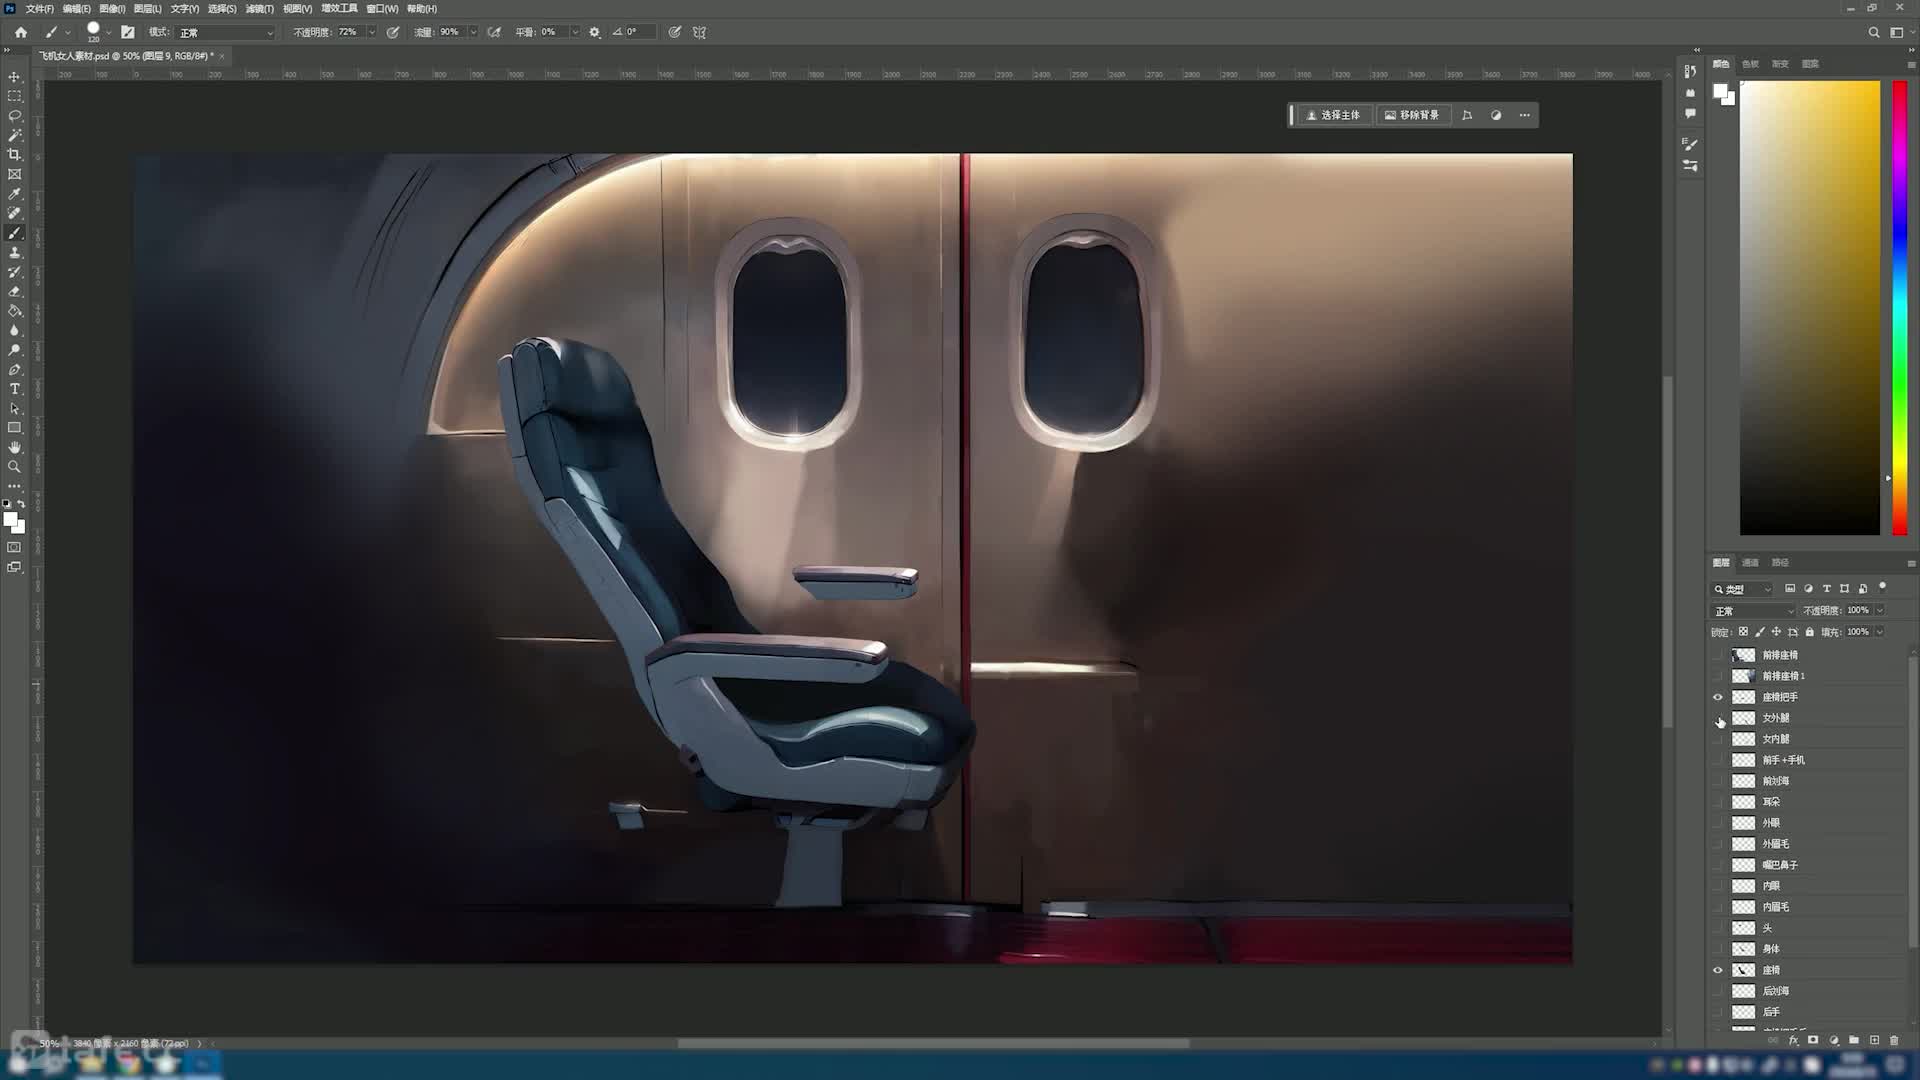
Task: Select the Hand tool
Action: [14, 447]
